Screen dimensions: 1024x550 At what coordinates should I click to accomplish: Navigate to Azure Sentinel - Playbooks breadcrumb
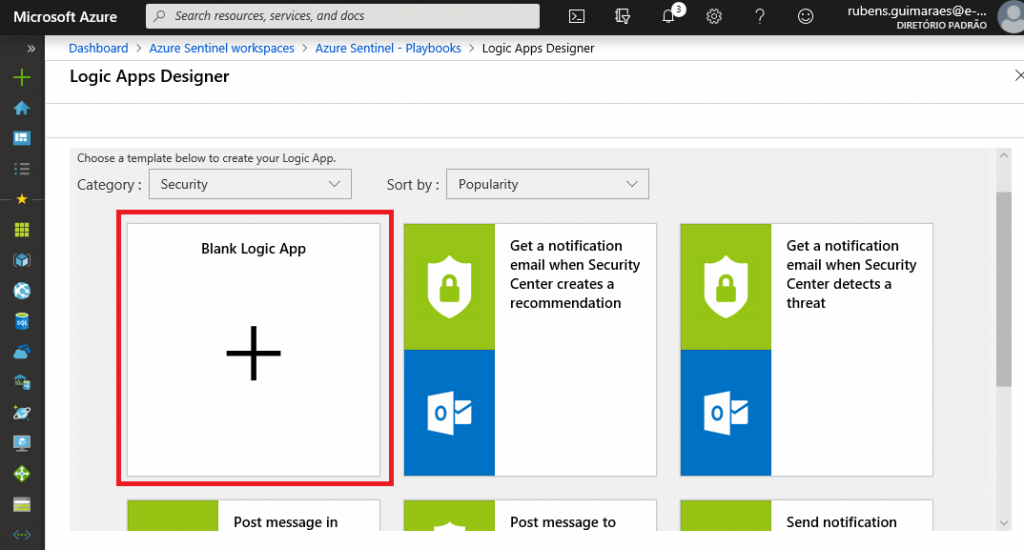[x=388, y=48]
